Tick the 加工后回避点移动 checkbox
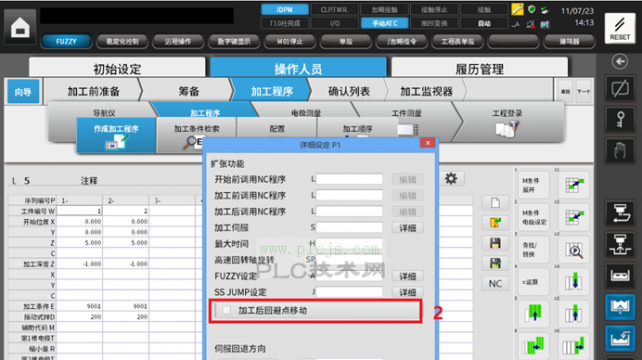This screenshot has width=642, height=360. pyautogui.click(x=226, y=310)
